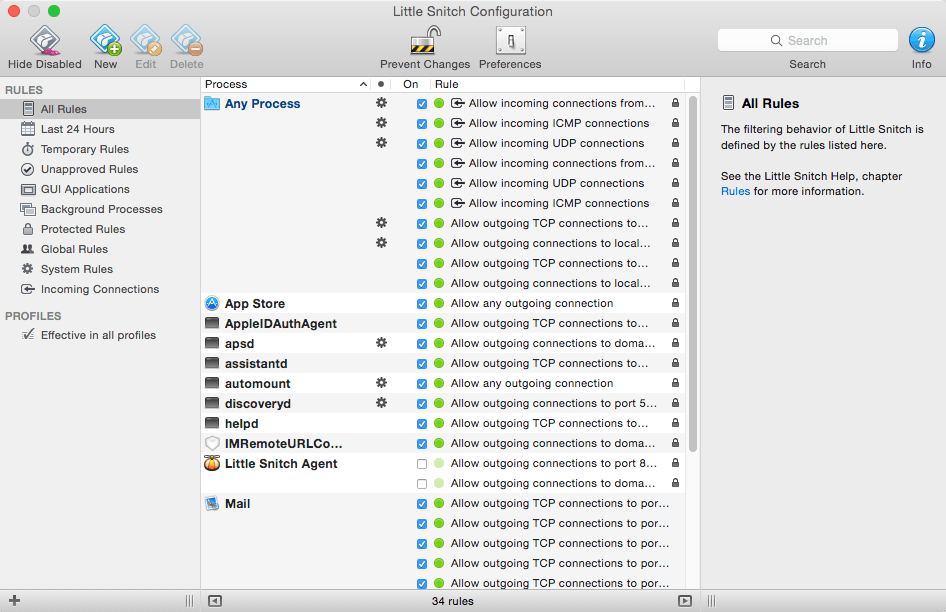Select 'Allow any outgoing connection' for automount
Viewport: 946px width, 612px height.
point(532,383)
